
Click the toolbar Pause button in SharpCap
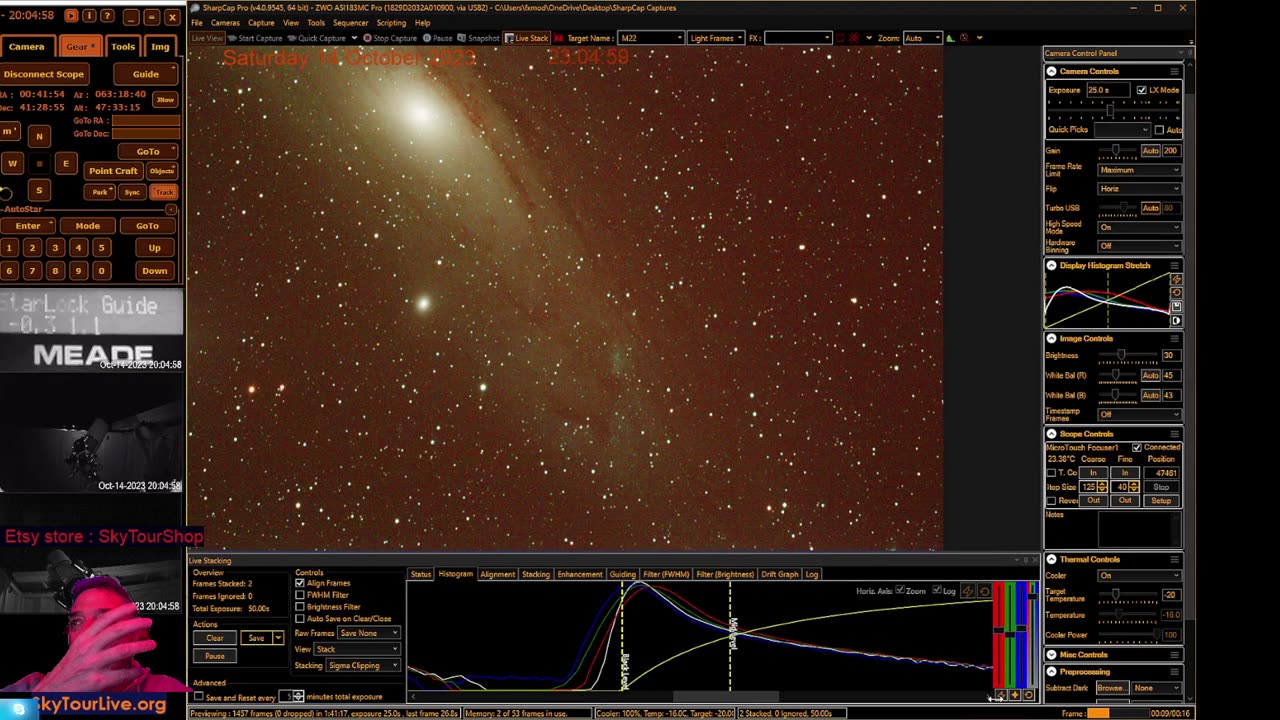click(438, 38)
